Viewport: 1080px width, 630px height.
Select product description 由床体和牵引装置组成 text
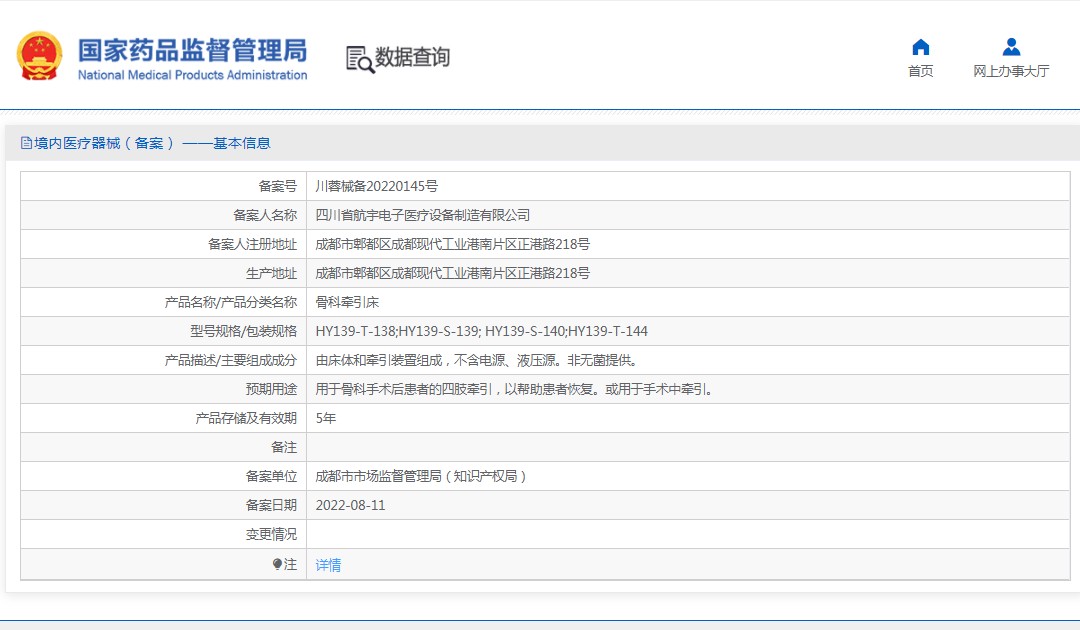tap(479, 359)
